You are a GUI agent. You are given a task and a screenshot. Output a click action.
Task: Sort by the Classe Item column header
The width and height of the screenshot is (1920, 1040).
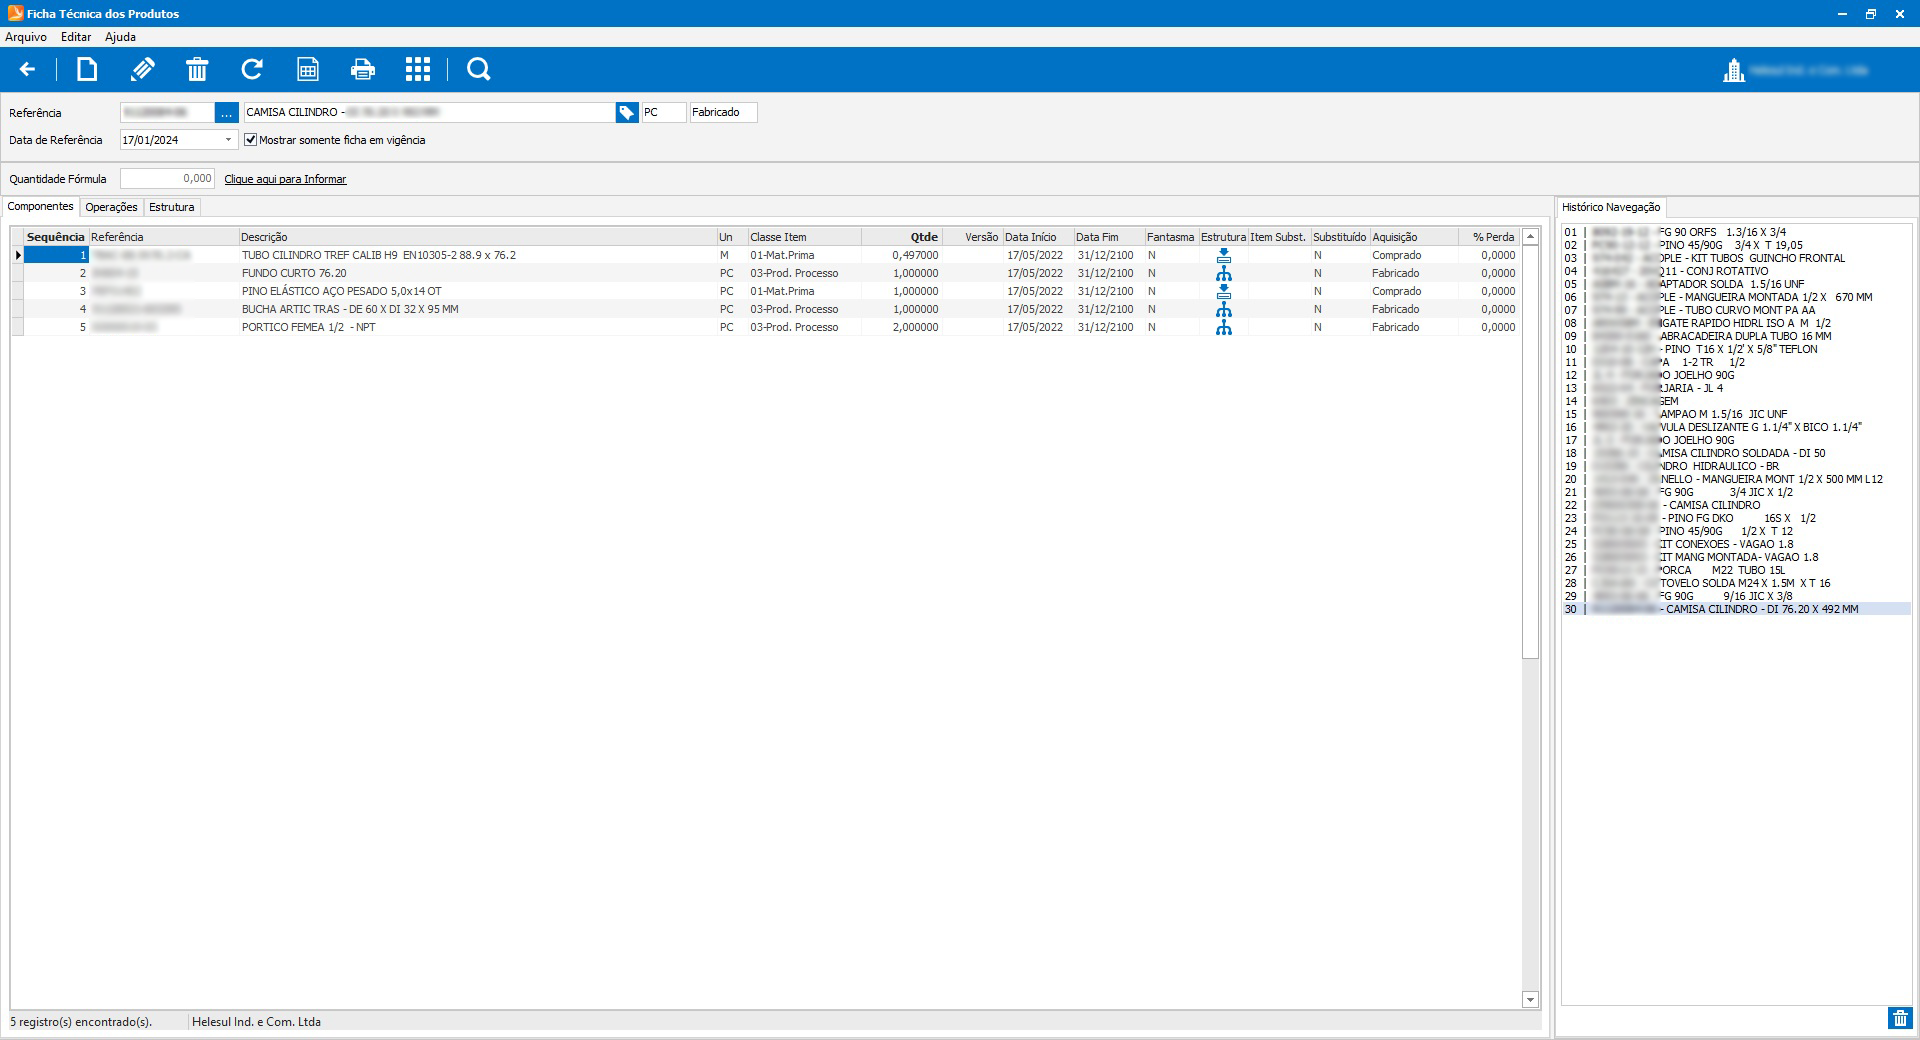tap(804, 237)
